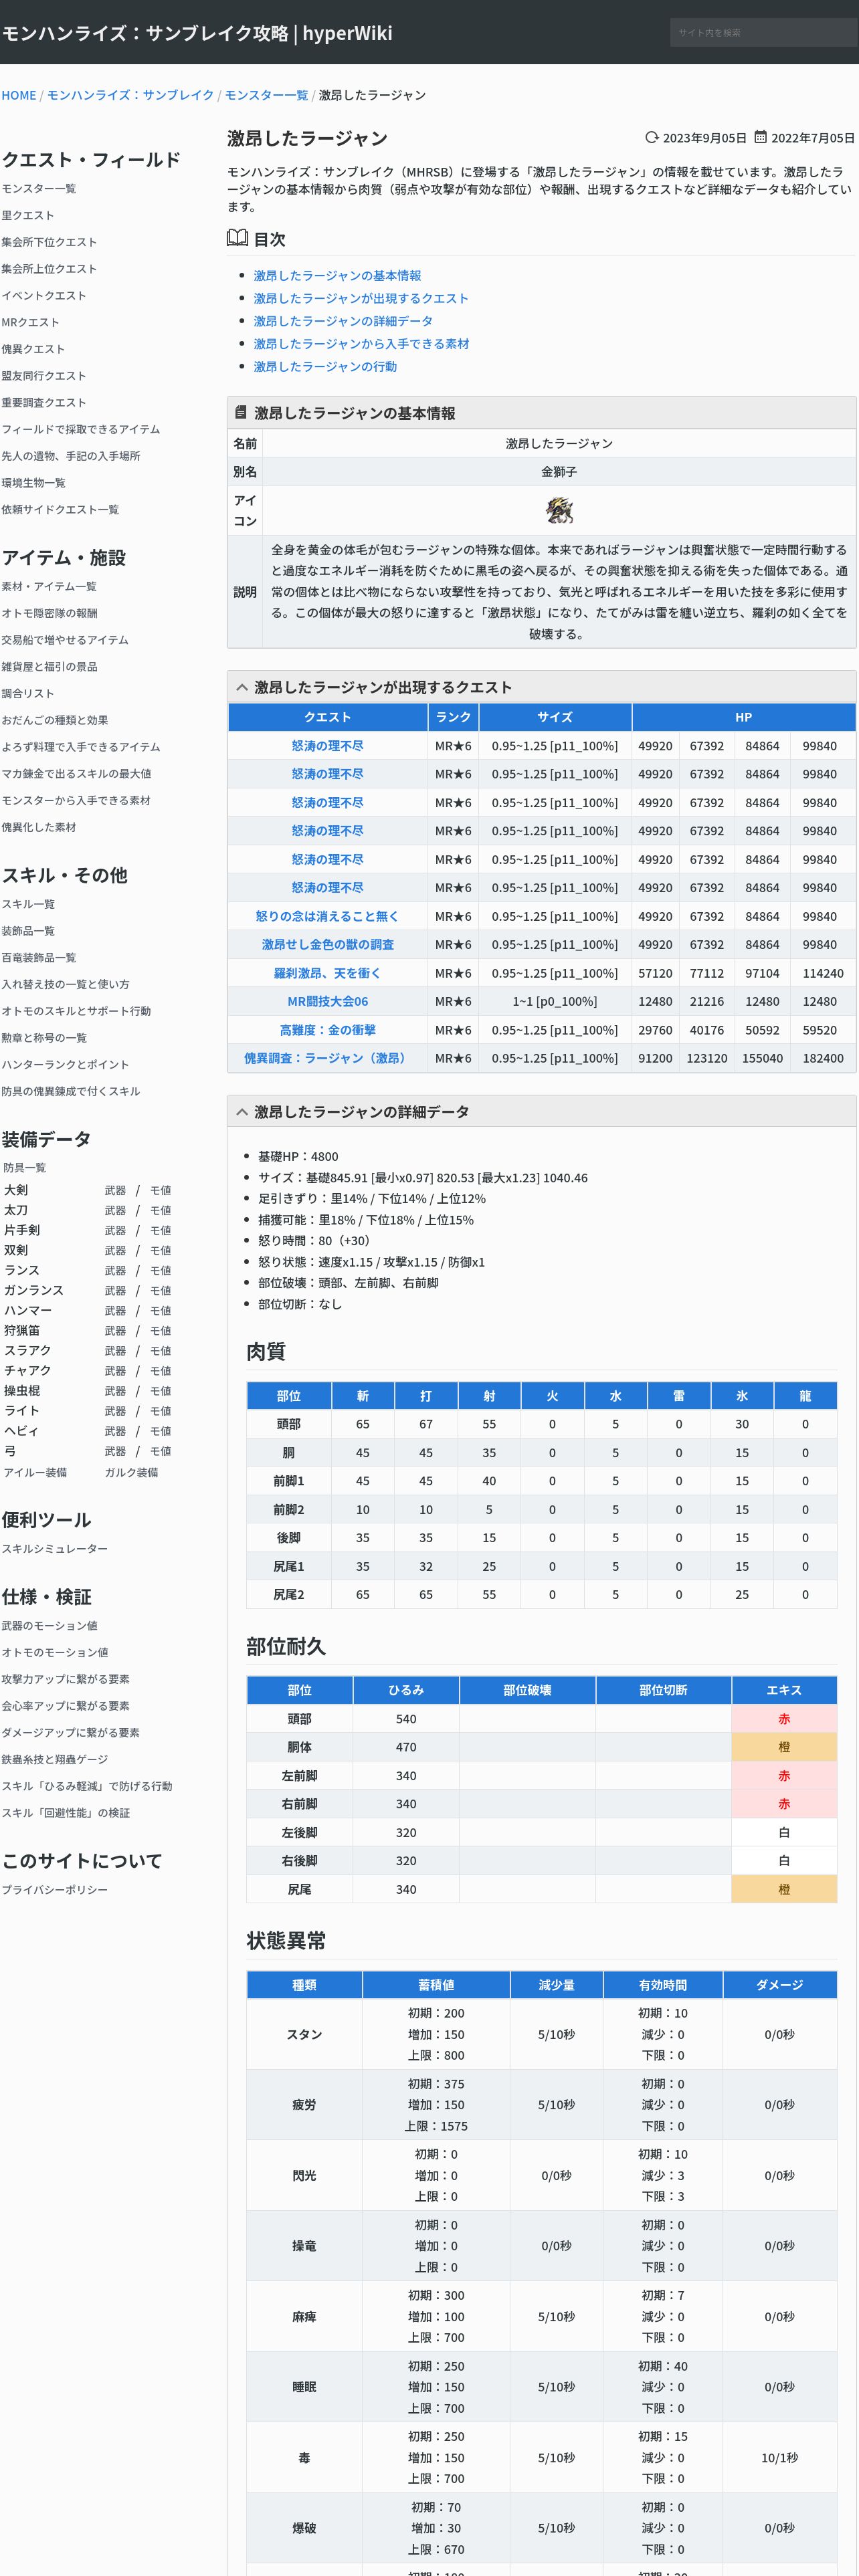The width and height of the screenshot is (859, 2576).
Task: Click the 114240 HP value cell
Action: click(823, 973)
